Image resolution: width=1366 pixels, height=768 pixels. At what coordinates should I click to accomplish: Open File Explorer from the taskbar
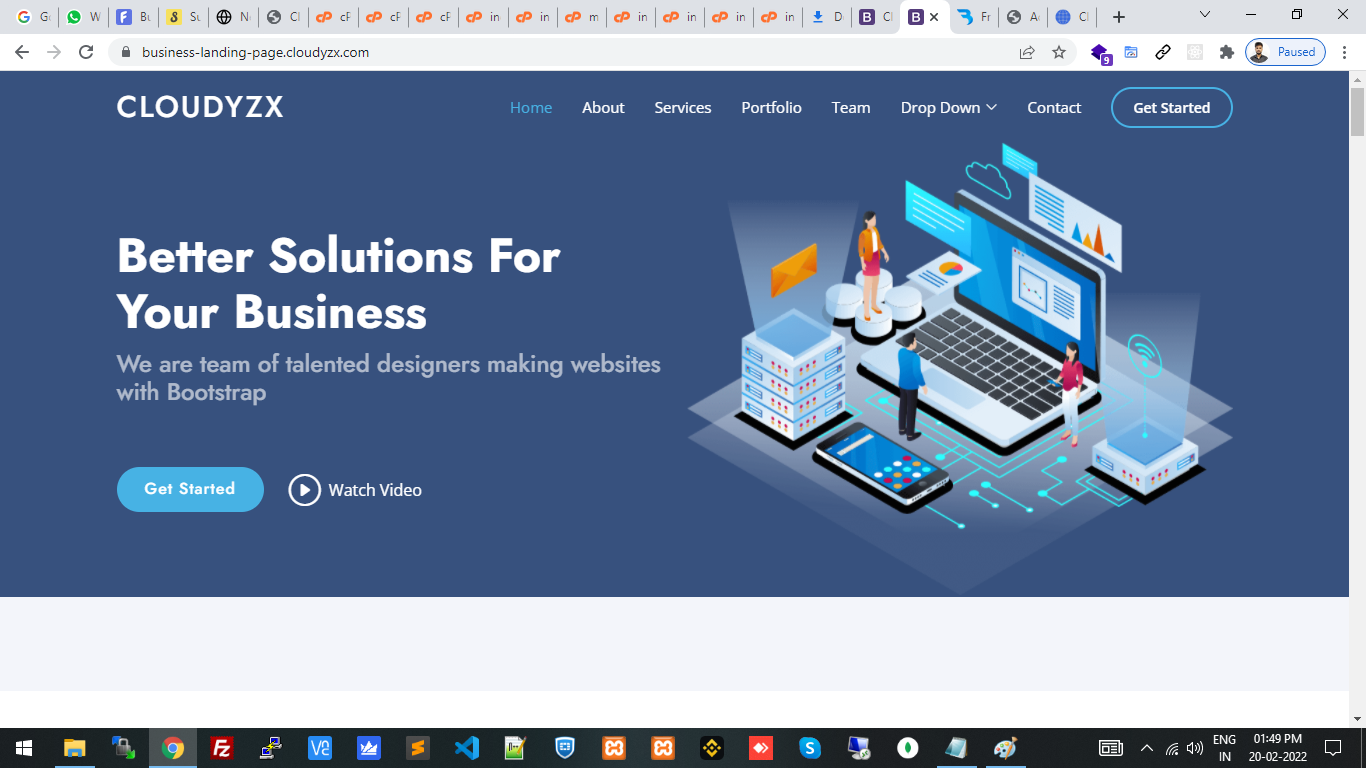coord(75,748)
